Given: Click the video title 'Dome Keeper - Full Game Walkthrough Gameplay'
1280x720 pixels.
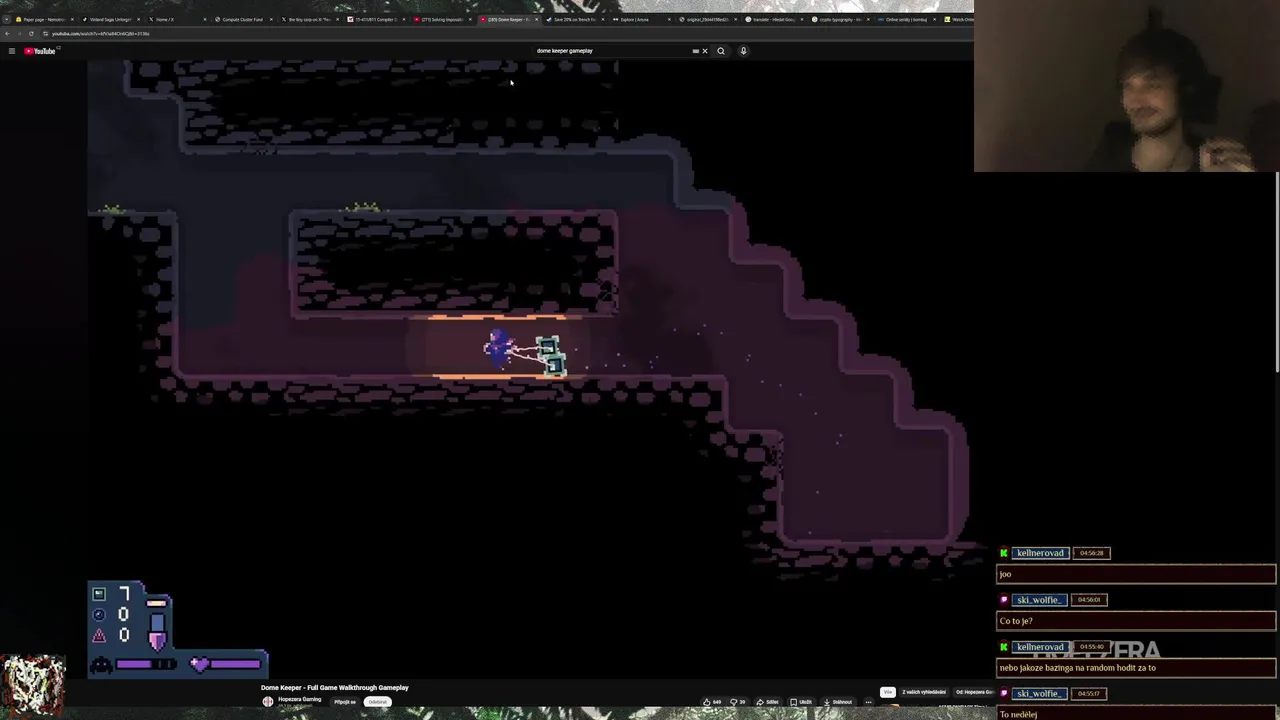Looking at the screenshot, I should (335, 688).
